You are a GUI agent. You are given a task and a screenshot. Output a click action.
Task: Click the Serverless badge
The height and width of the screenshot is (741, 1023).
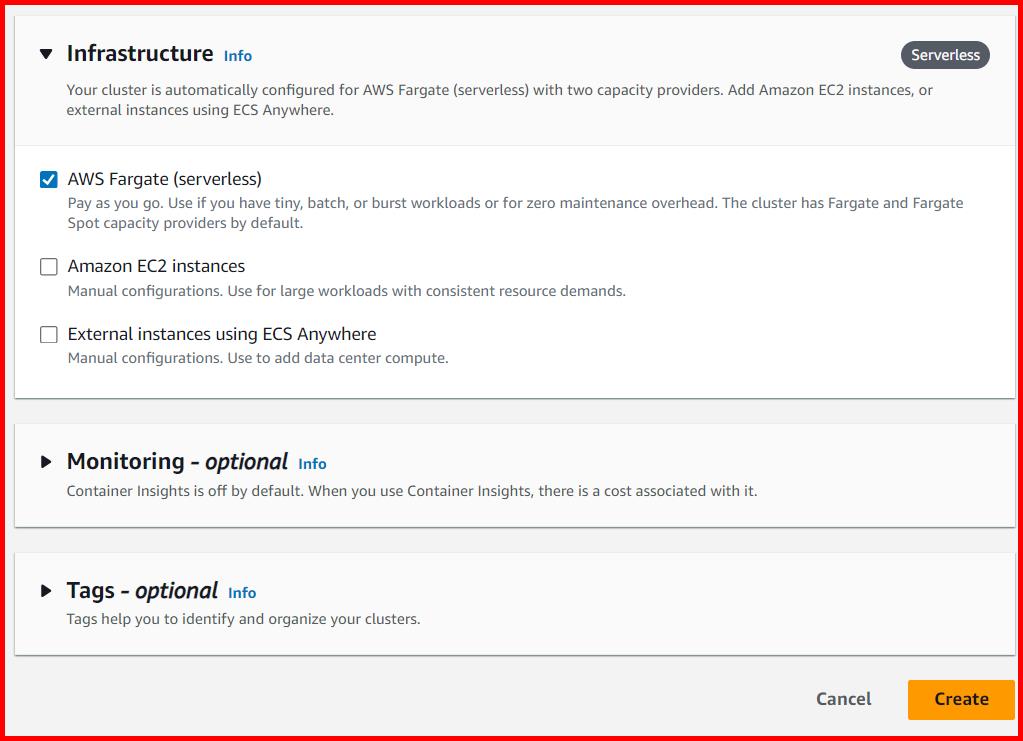(944, 55)
